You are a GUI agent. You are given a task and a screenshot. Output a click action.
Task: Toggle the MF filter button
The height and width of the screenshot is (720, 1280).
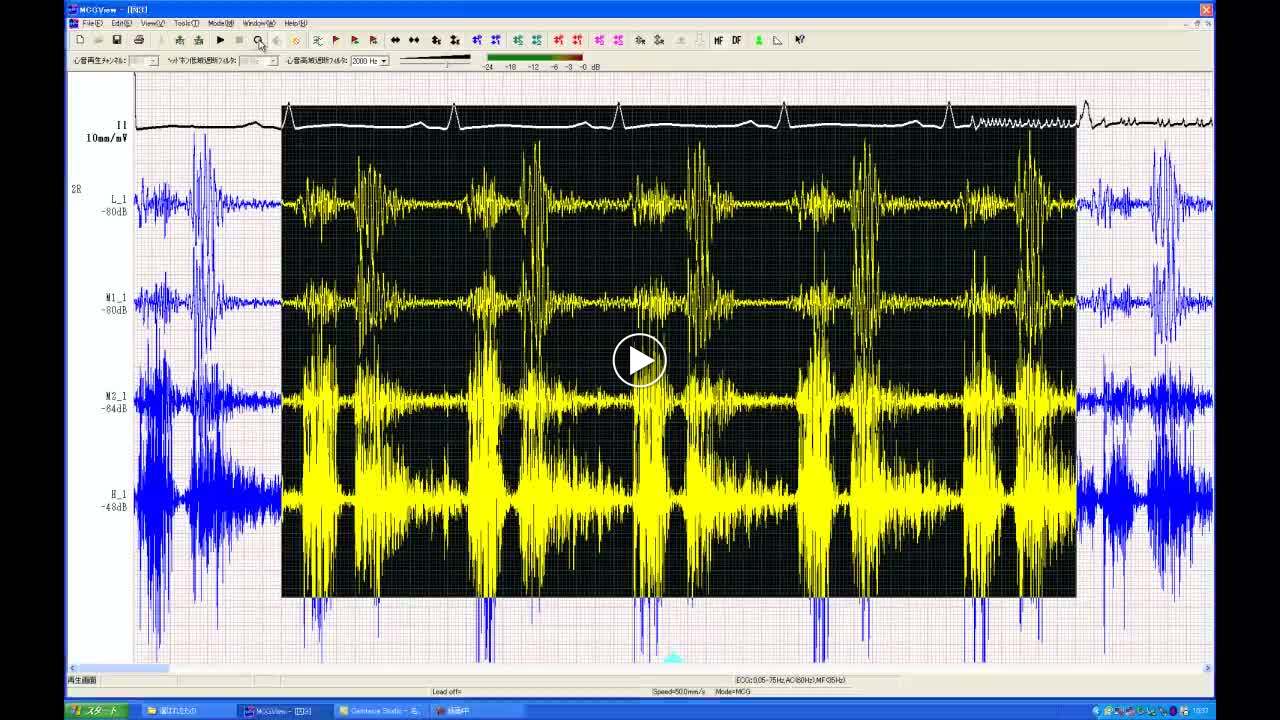click(718, 40)
